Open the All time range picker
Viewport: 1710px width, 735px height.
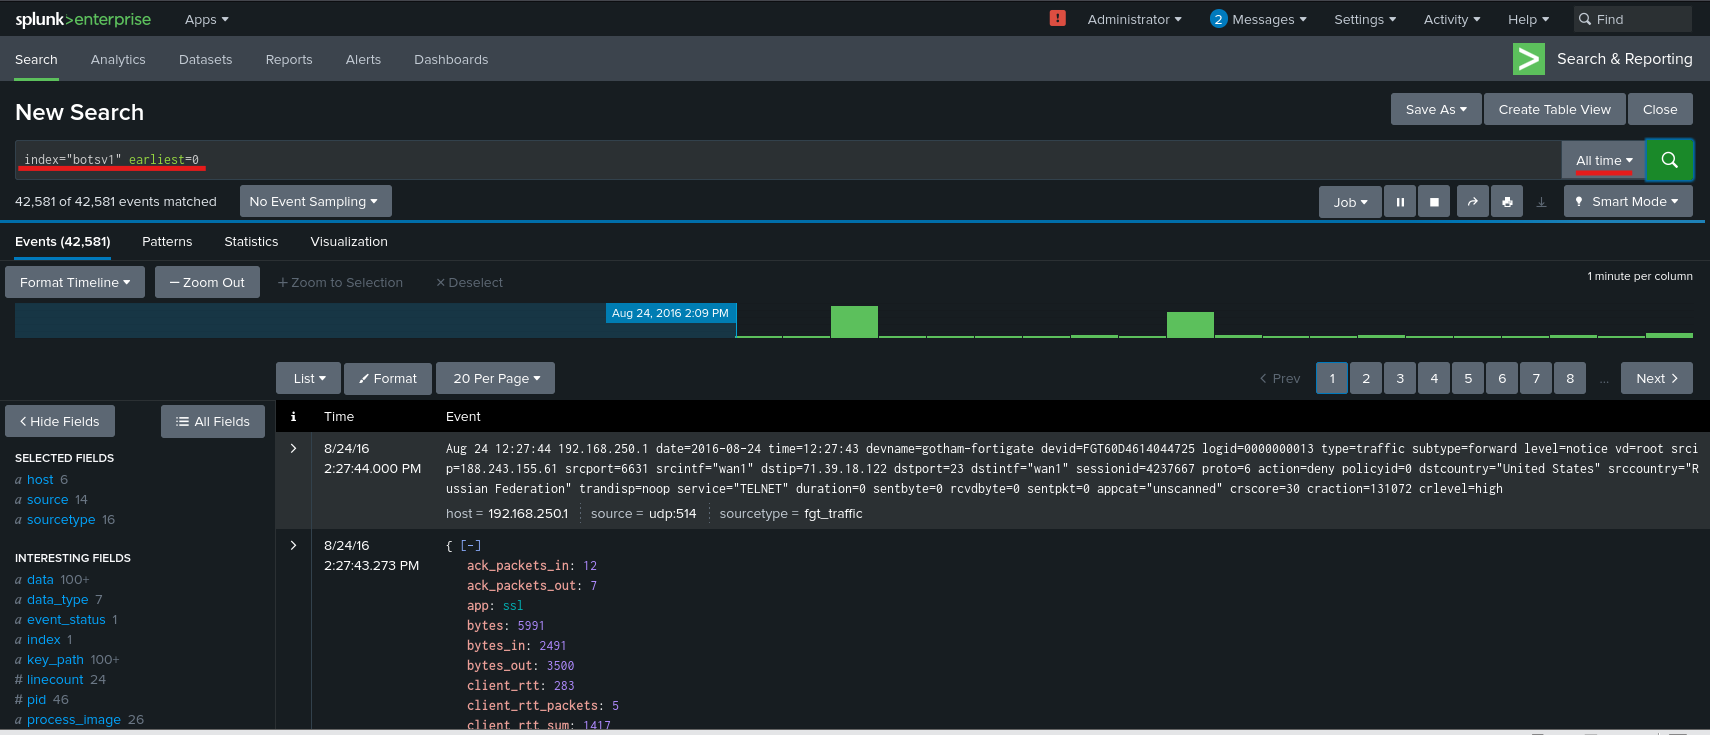(x=1604, y=160)
